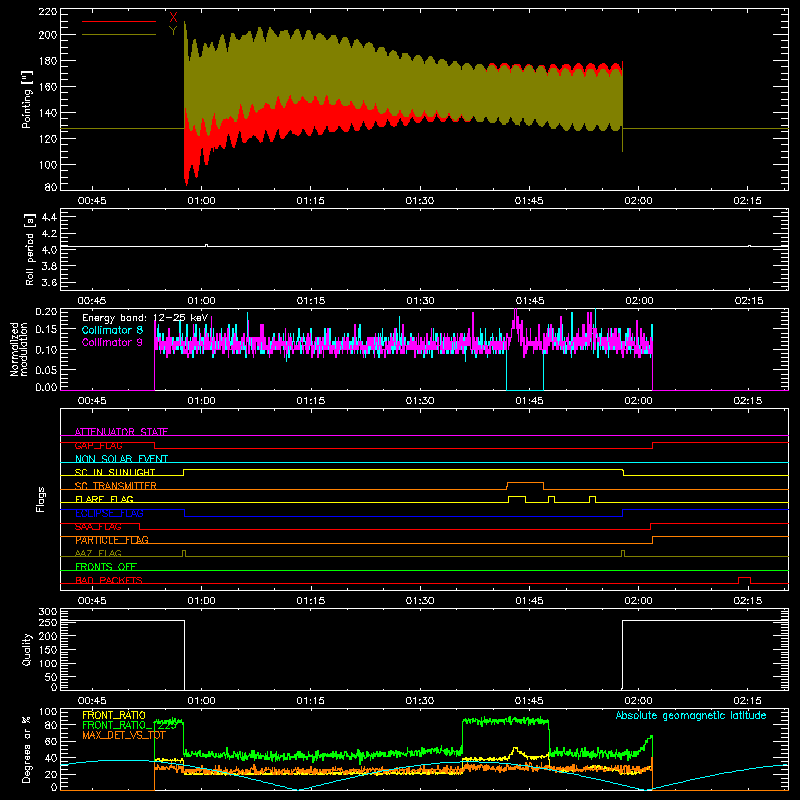
Task: Select the PARTICLE_FLAG label
Action: pyautogui.click(x=112, y=540)
